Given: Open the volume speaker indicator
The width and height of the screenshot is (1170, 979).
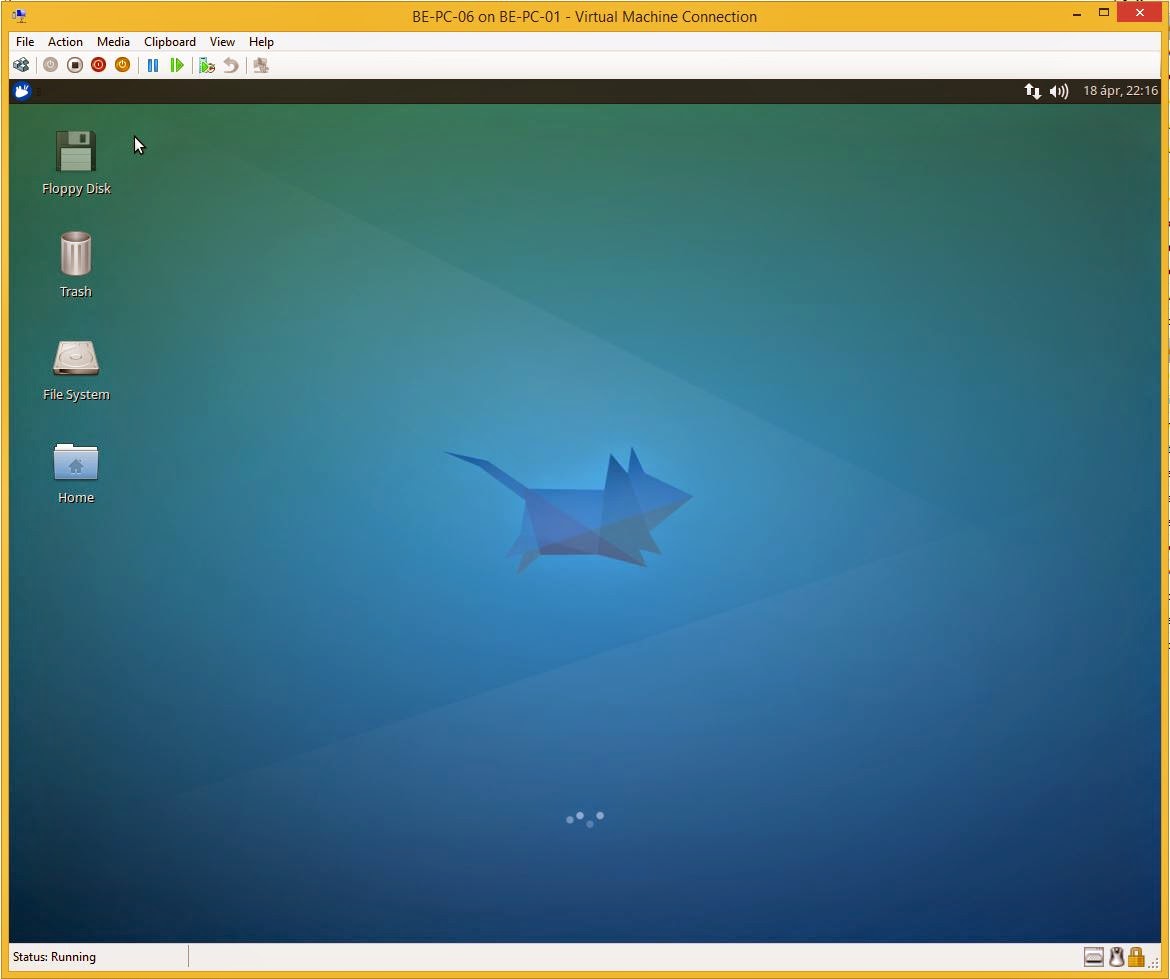Looking at the screenshot, I should pos(1059,91).
